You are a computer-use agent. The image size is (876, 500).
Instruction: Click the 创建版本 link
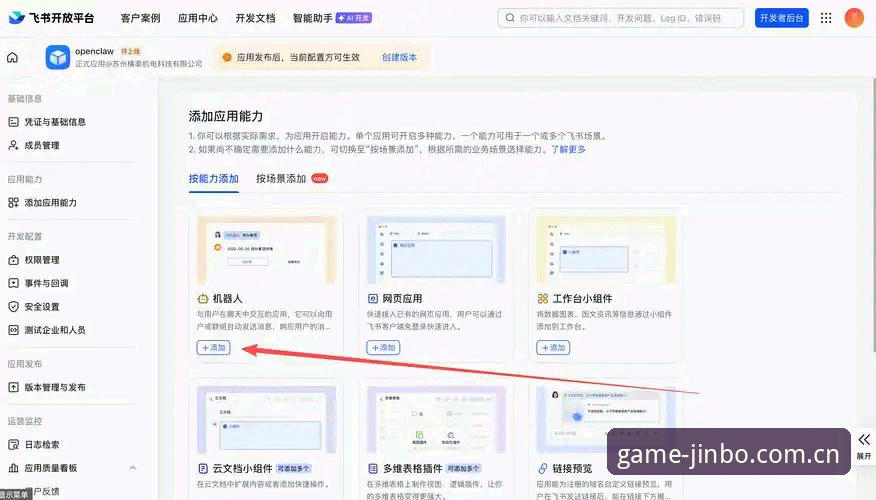(x=399, y=57)
